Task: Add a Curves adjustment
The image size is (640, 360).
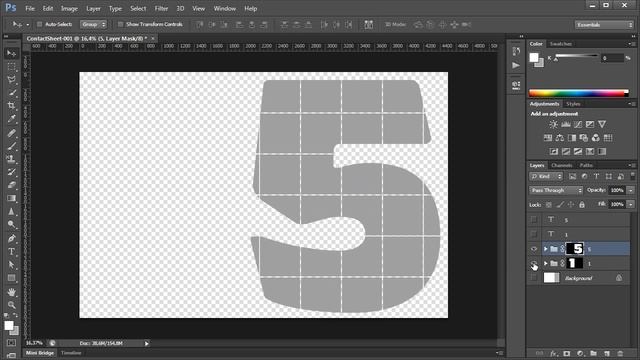Action: pyautogui.click(x=578, y=124)
